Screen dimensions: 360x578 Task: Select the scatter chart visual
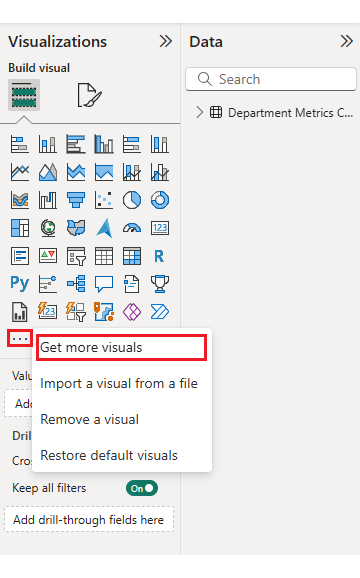[x=104, y=200]
